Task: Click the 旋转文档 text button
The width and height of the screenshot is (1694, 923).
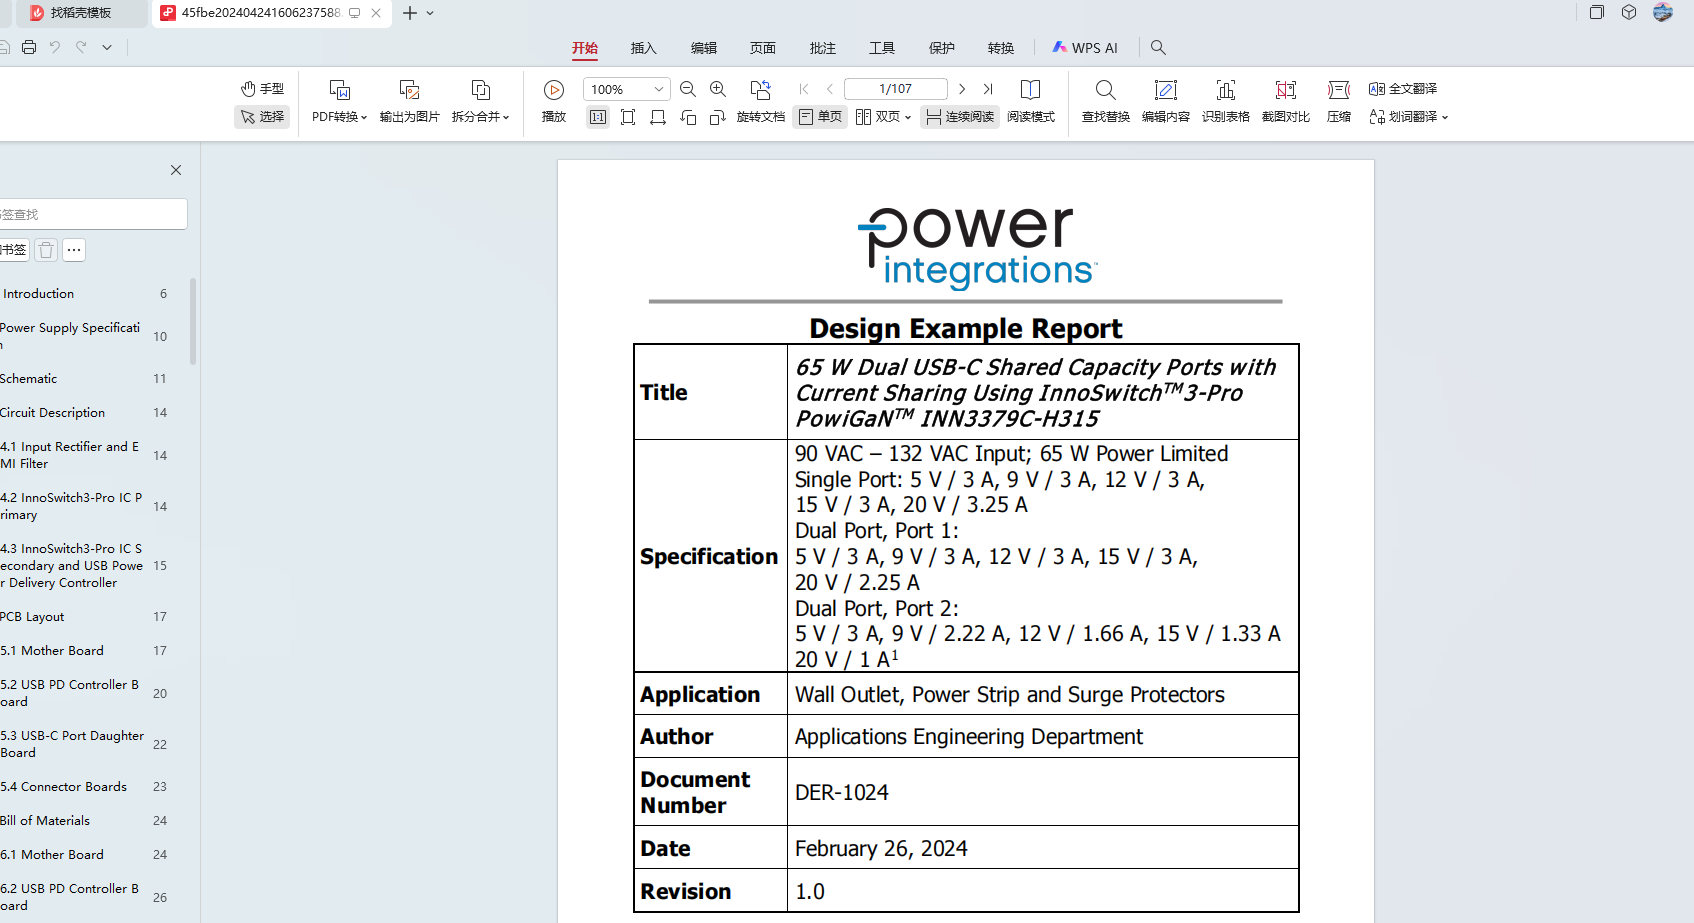Action: [x=761, y=117]
